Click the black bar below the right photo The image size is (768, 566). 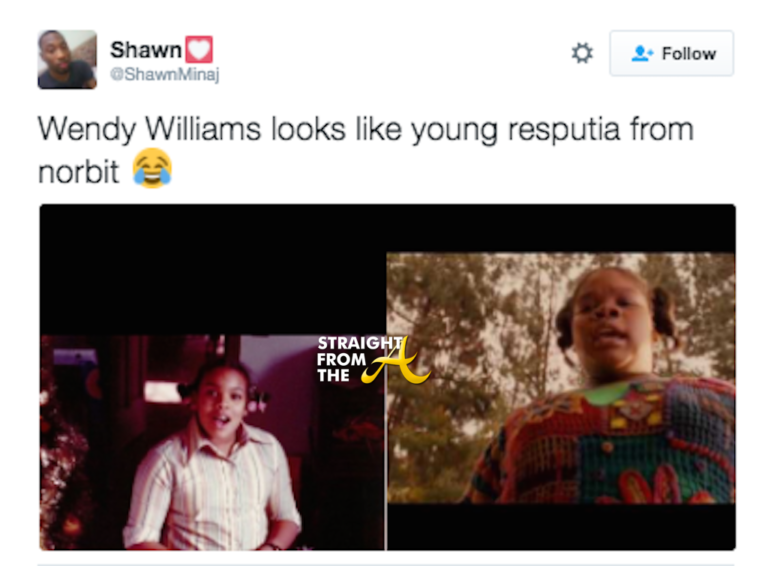[561, 527]
